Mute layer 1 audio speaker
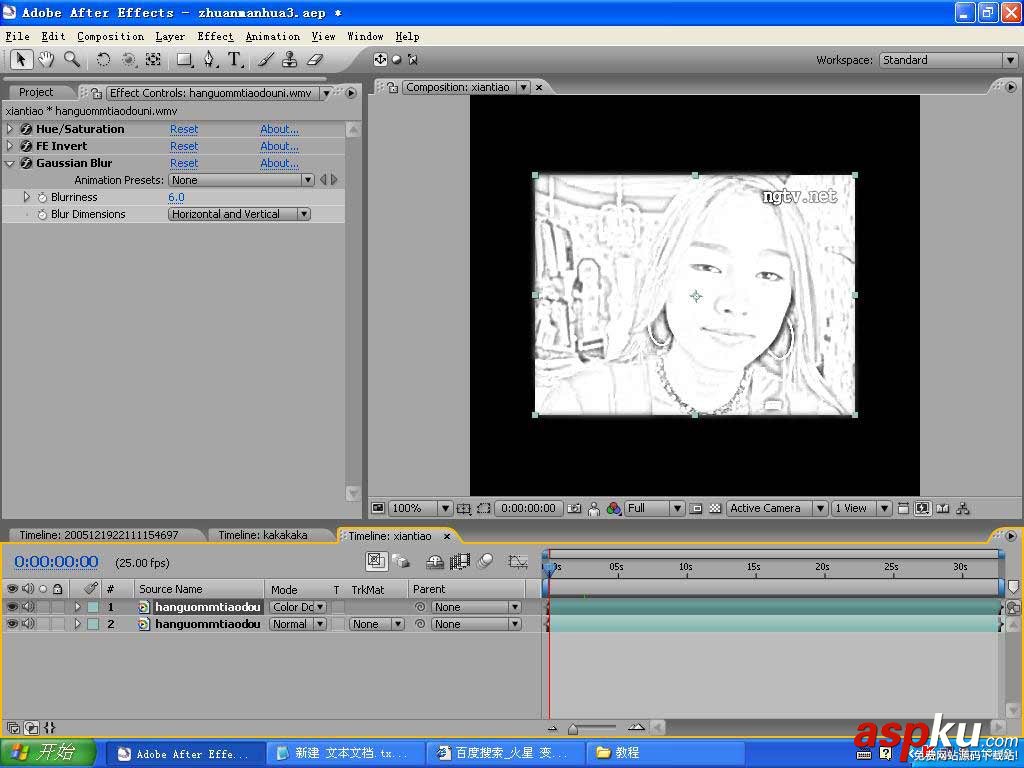The width and height of the screenshot is (1024, 768). click(x=27, y=607)
